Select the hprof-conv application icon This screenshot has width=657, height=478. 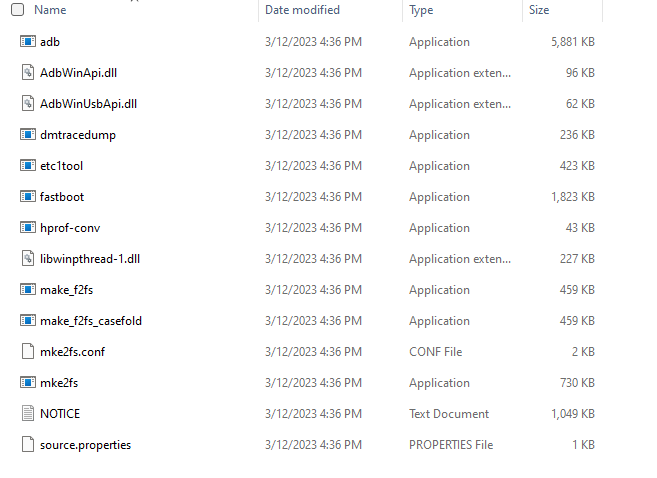point(28,228)
